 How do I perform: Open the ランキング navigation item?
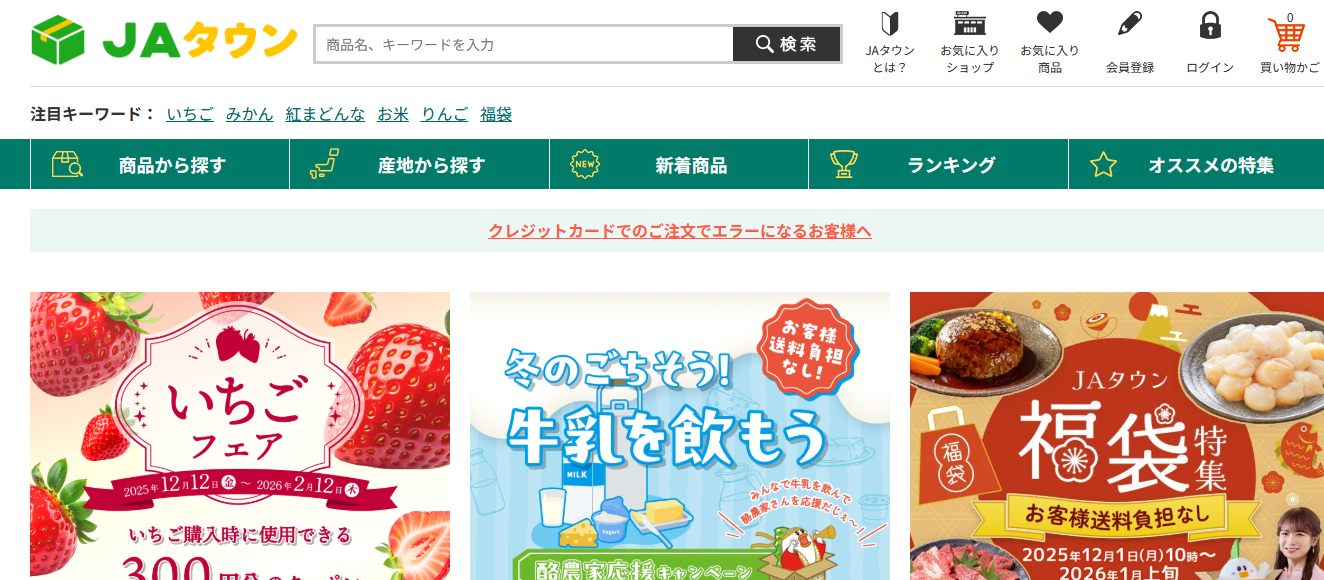coord(938,165)
